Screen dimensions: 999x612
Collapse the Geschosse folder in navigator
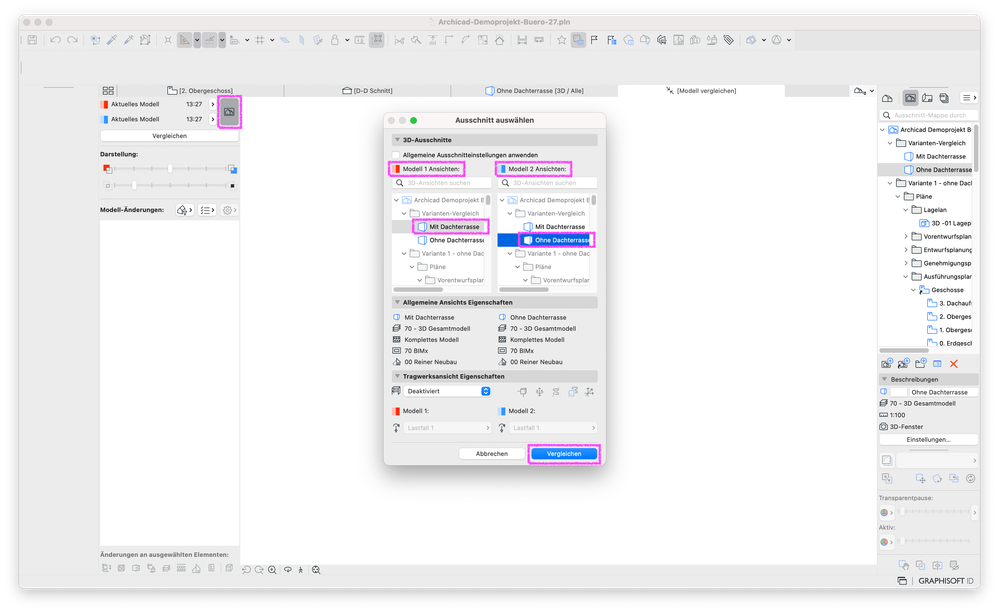point(913,290)
